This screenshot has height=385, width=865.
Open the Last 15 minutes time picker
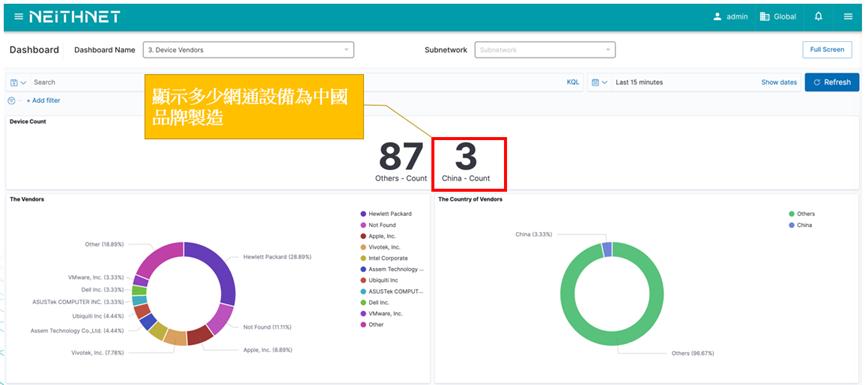point(639,82)
